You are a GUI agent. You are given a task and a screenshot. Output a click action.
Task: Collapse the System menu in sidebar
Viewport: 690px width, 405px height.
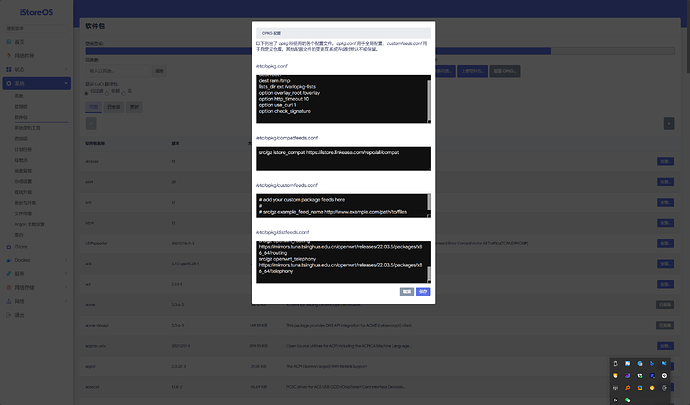click(20, 83)
